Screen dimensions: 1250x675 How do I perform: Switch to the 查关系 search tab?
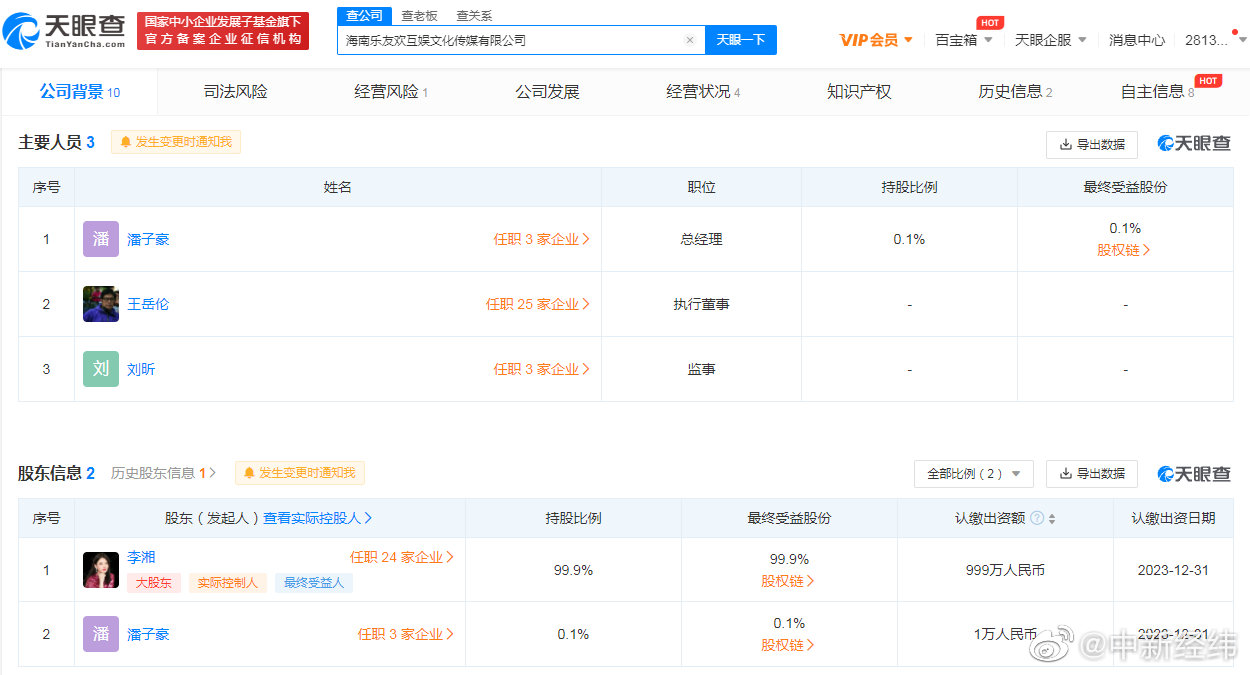point(474,15)
